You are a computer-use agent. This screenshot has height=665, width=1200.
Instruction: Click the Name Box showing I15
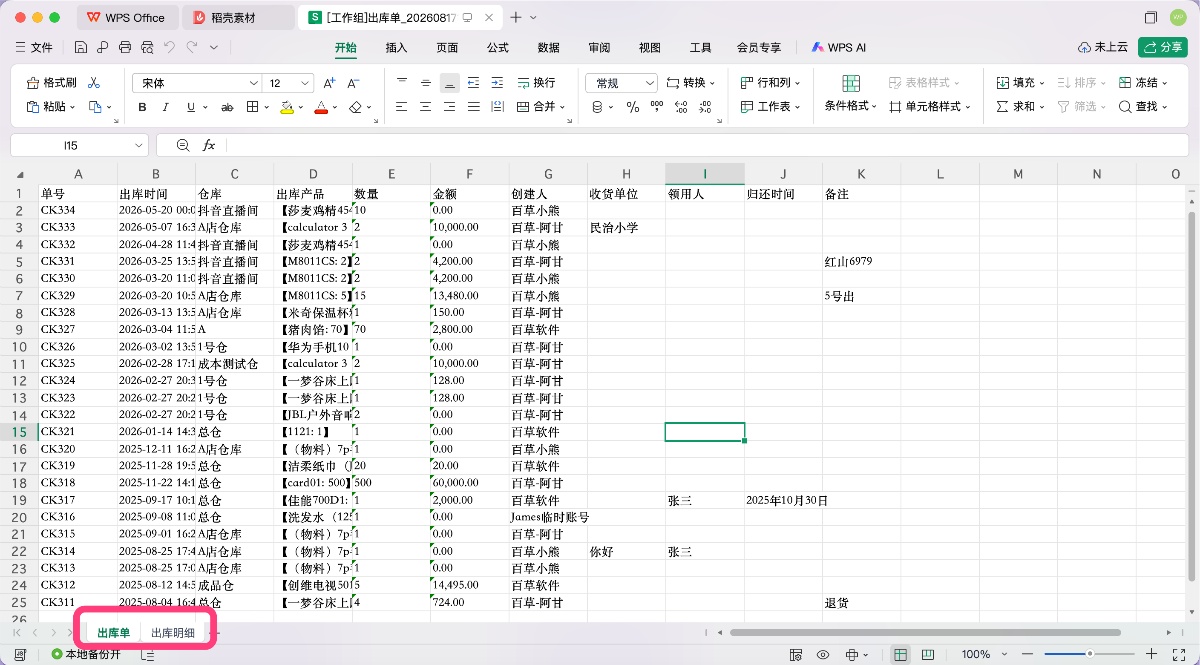point(79,145)
